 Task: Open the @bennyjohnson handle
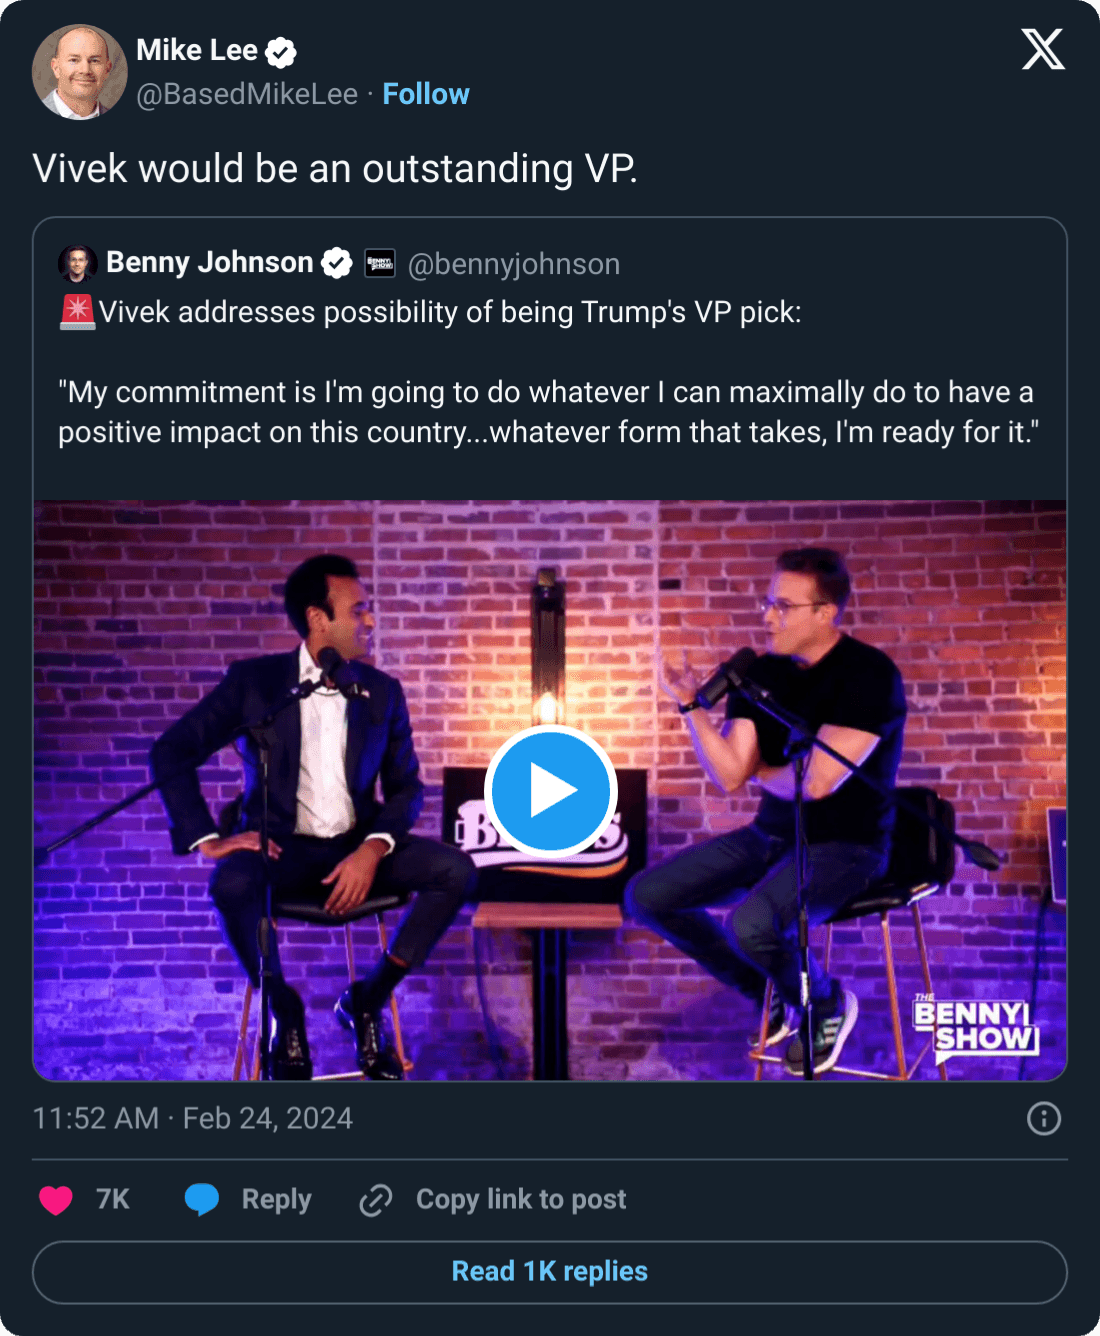point(514,264)
